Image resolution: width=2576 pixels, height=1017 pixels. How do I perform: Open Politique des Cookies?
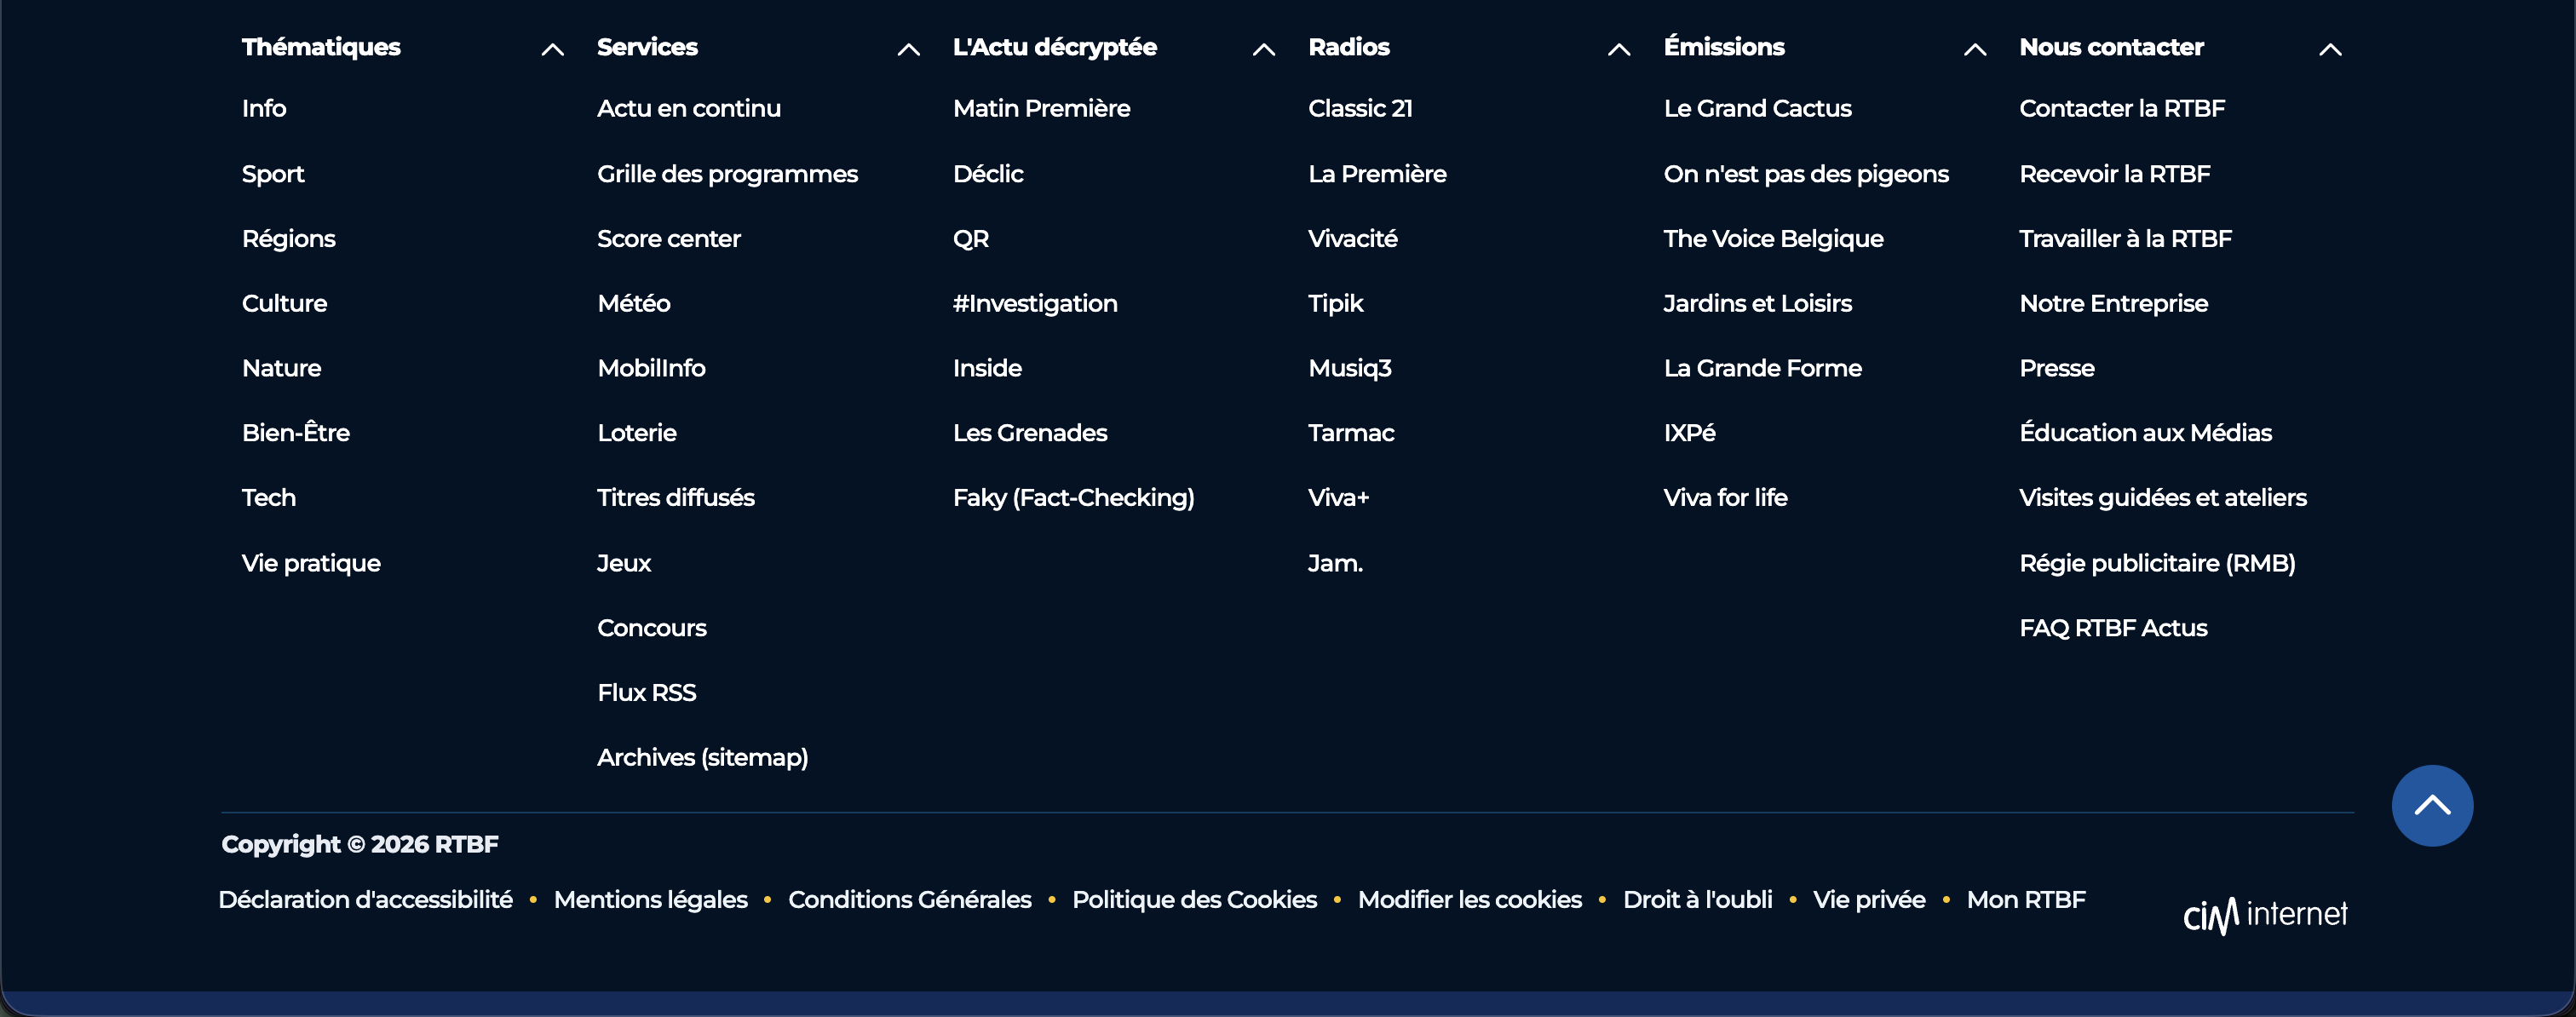(x=1195, y=900)
